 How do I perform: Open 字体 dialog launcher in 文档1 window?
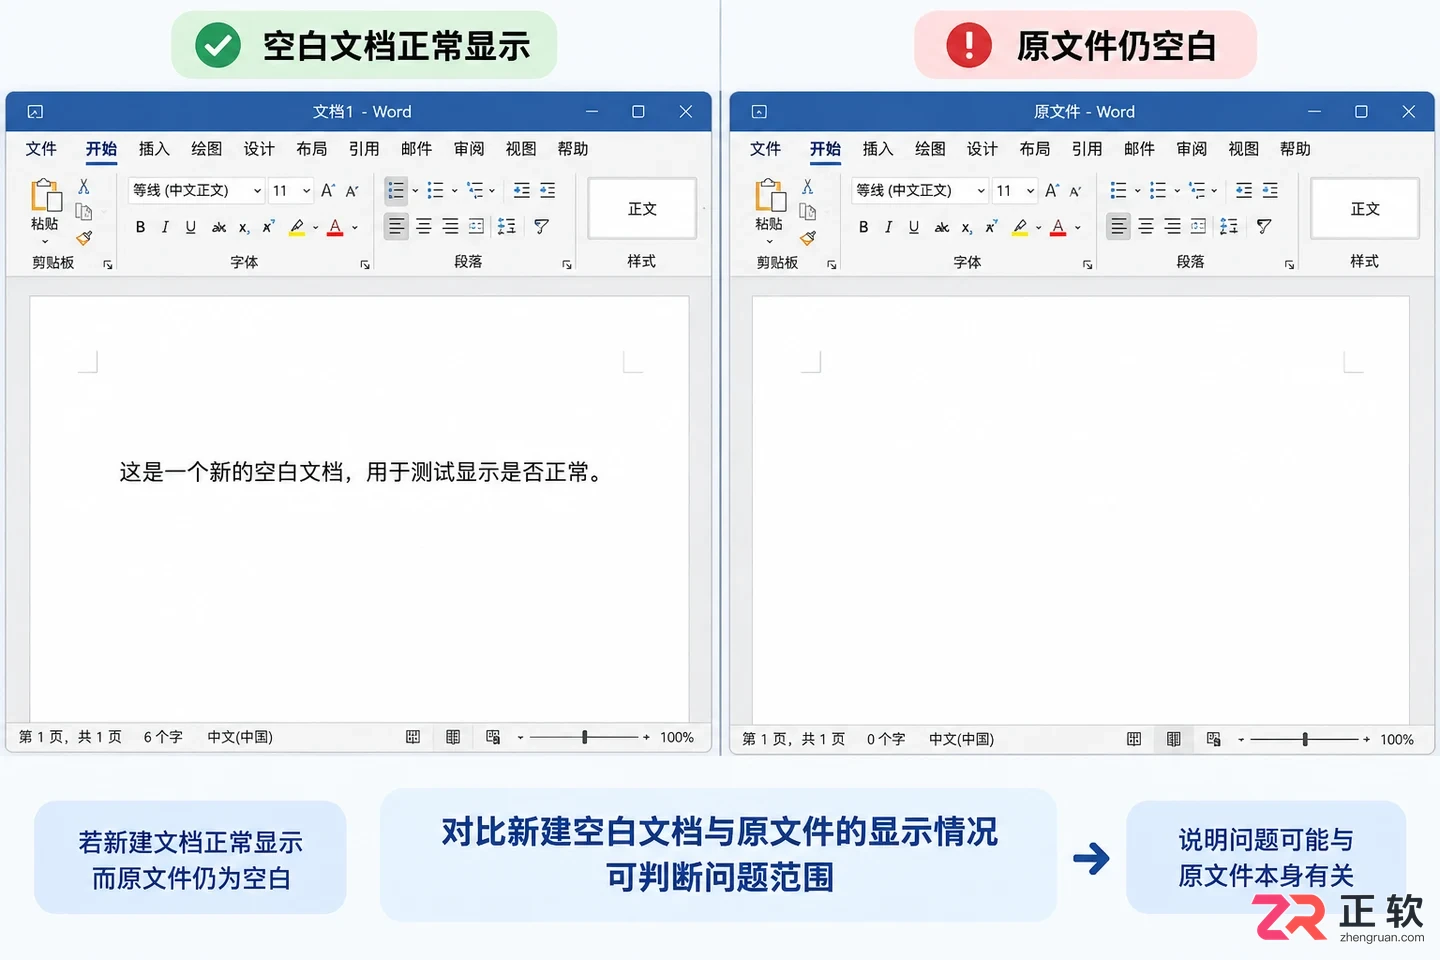(365, 264)
